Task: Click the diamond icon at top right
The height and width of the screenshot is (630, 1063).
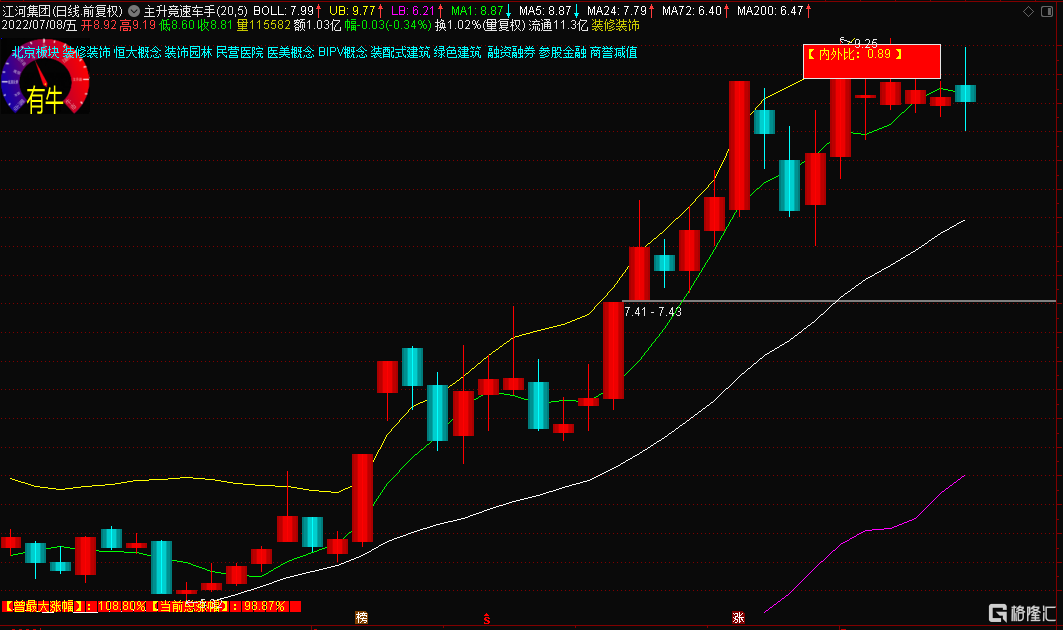Action: tap(1028, 11)
